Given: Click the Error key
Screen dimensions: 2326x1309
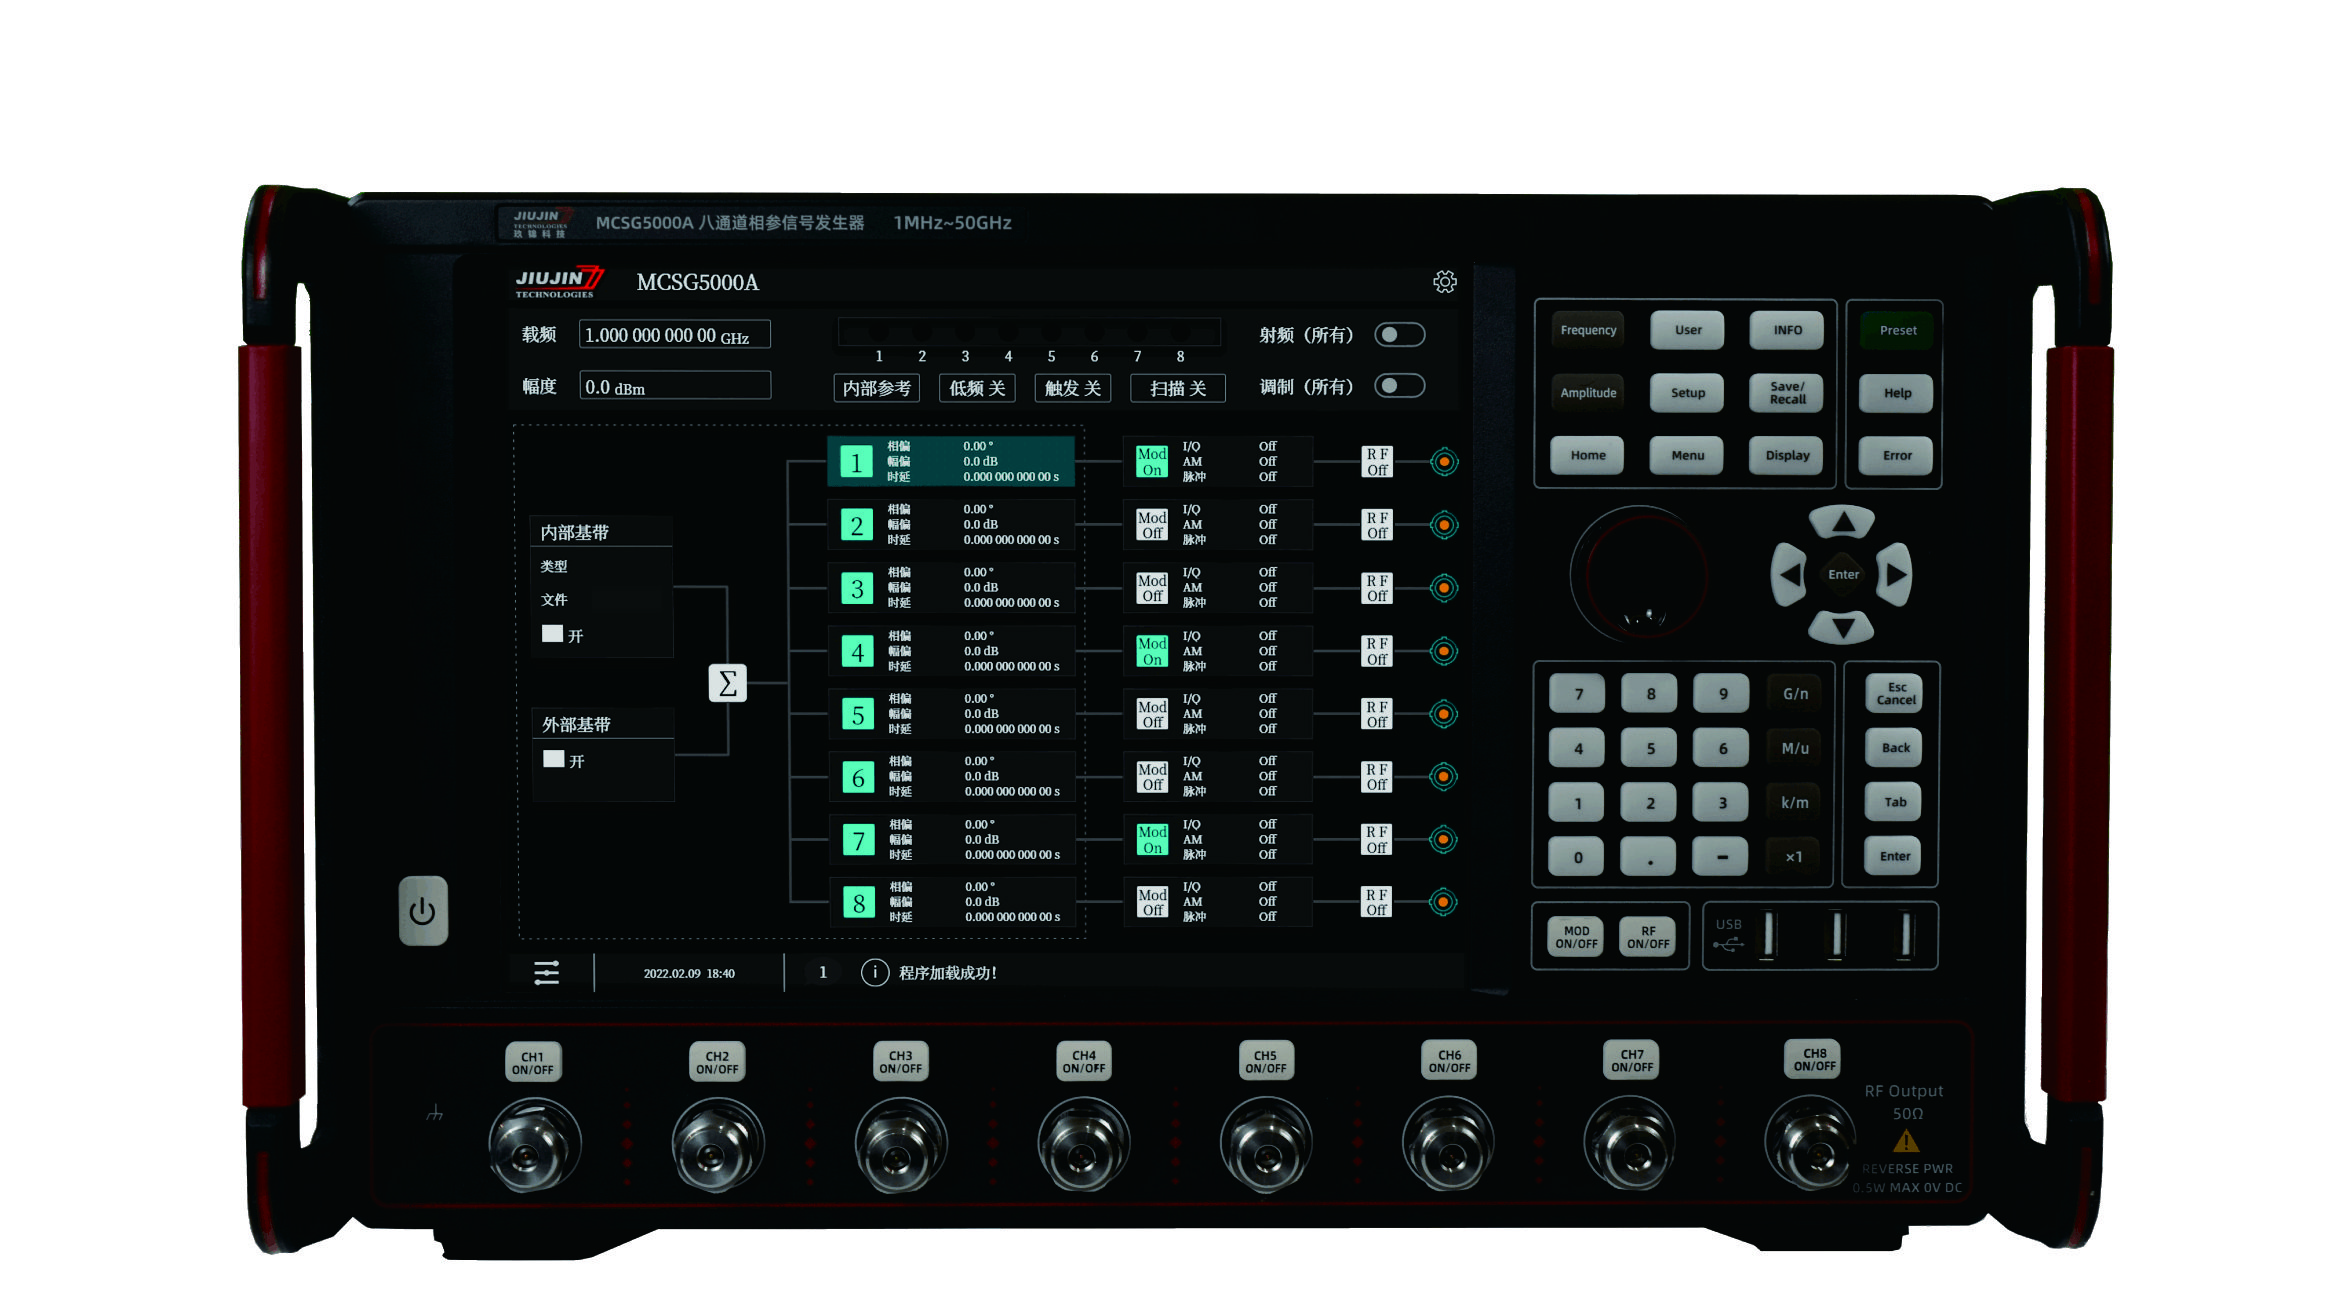Looking at the screenshot, I should coord(1897,456).
